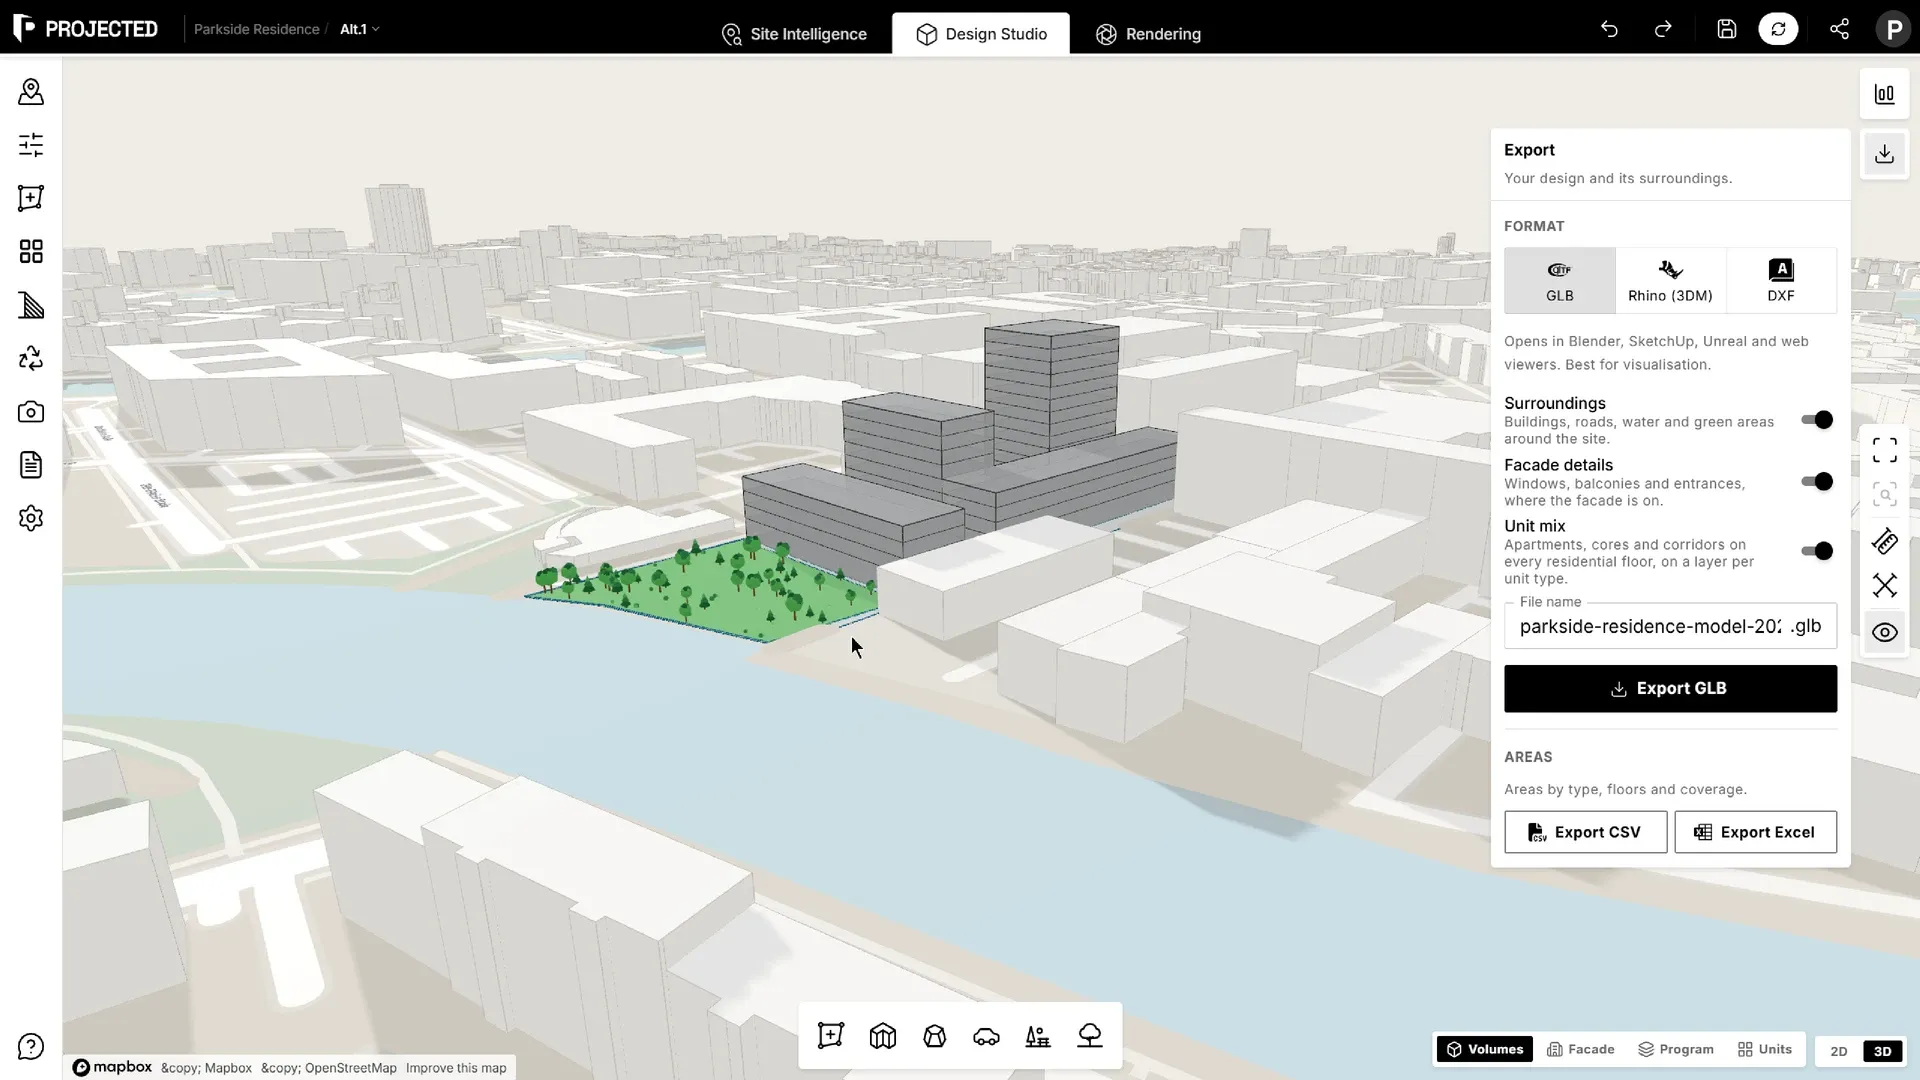
Task: Select the building volume tool in bottom toolbar
Action: pyautogui.click(x=883, y=1036)
